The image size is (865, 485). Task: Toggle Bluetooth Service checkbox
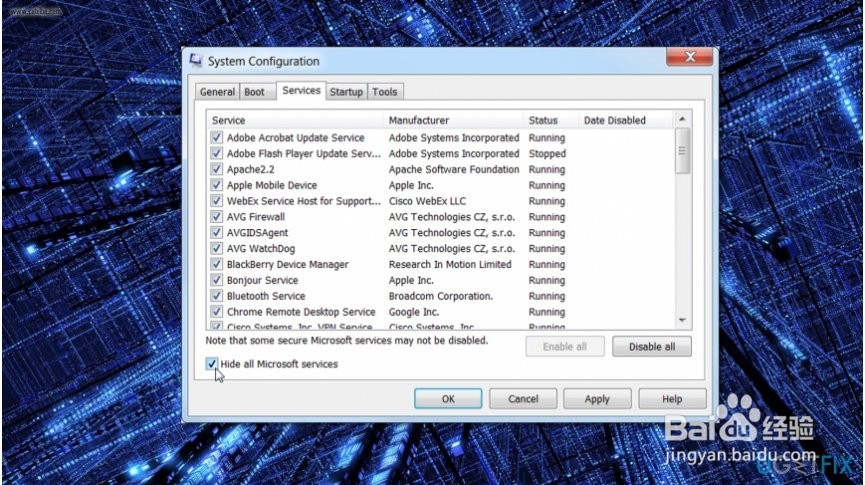pyautogui.click(x=216, y=296)
